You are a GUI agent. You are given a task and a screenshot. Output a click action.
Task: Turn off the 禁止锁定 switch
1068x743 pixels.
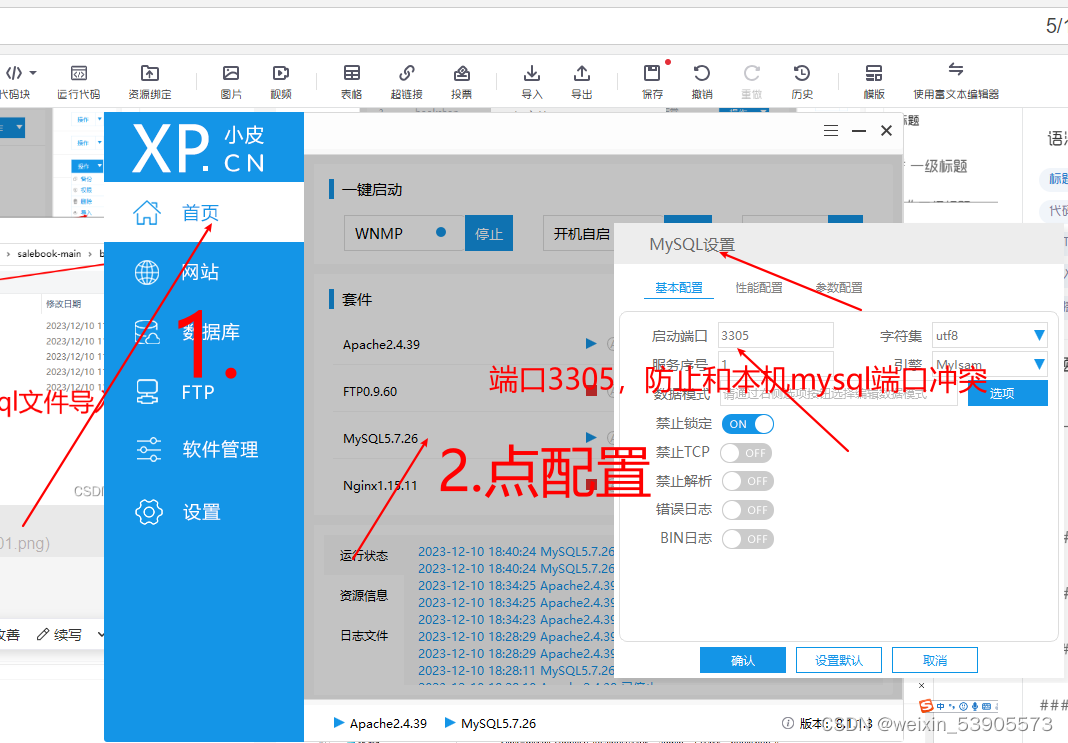tap(747, 424)
